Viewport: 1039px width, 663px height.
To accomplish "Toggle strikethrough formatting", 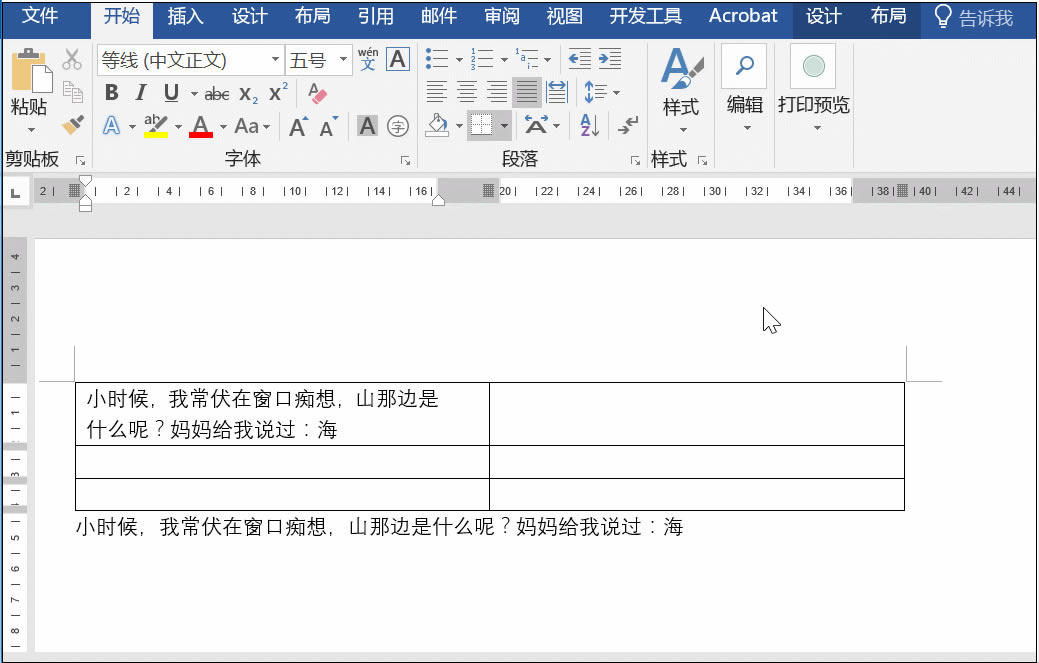I will pos(216,94).
